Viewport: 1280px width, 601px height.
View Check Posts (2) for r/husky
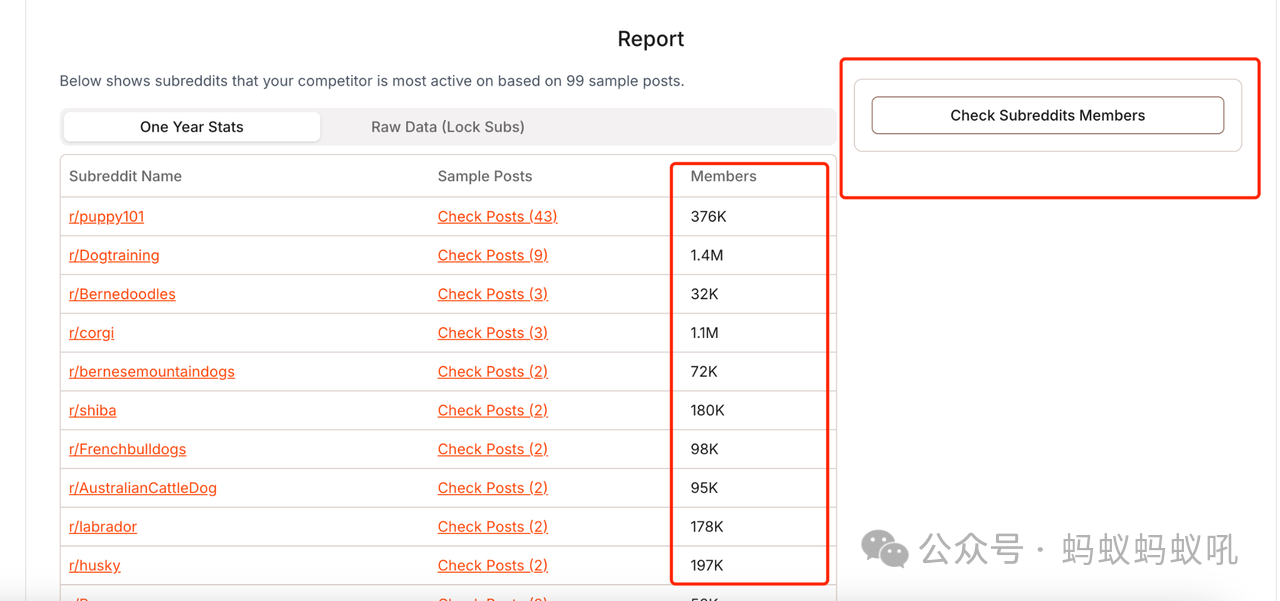(x=493, y=566)
